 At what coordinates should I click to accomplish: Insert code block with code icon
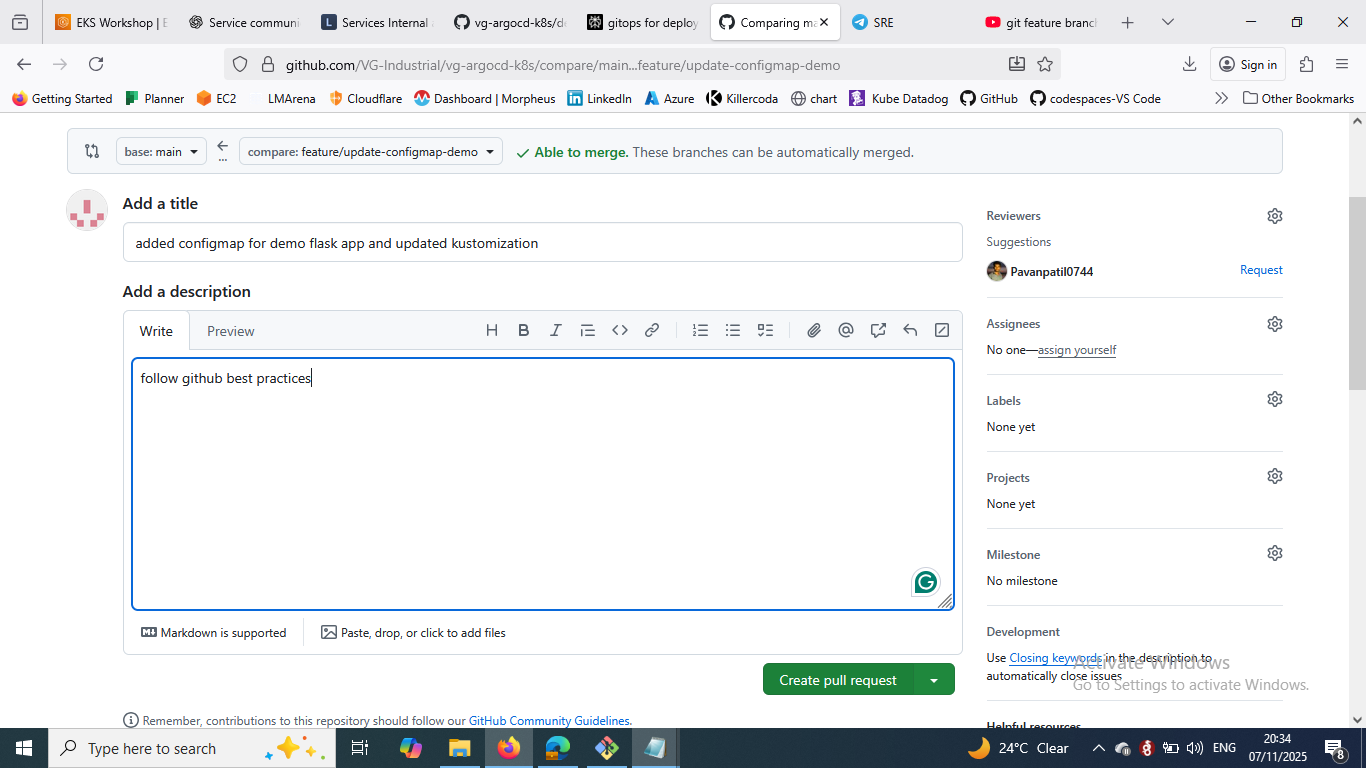pyautogui.click(x=620, y=330)
